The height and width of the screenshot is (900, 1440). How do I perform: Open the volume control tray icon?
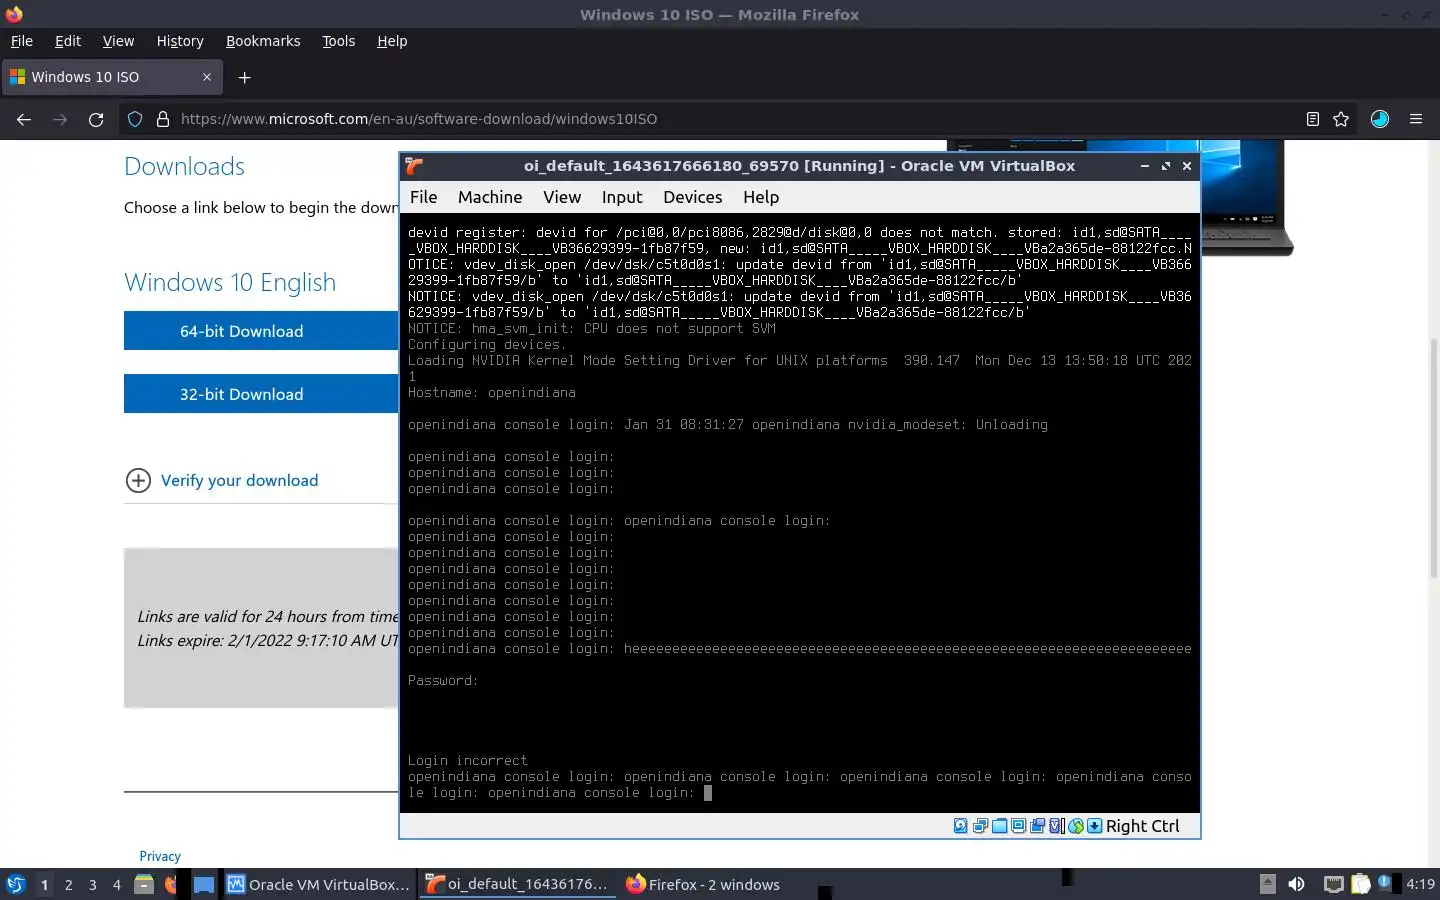tap(1297, 884)
